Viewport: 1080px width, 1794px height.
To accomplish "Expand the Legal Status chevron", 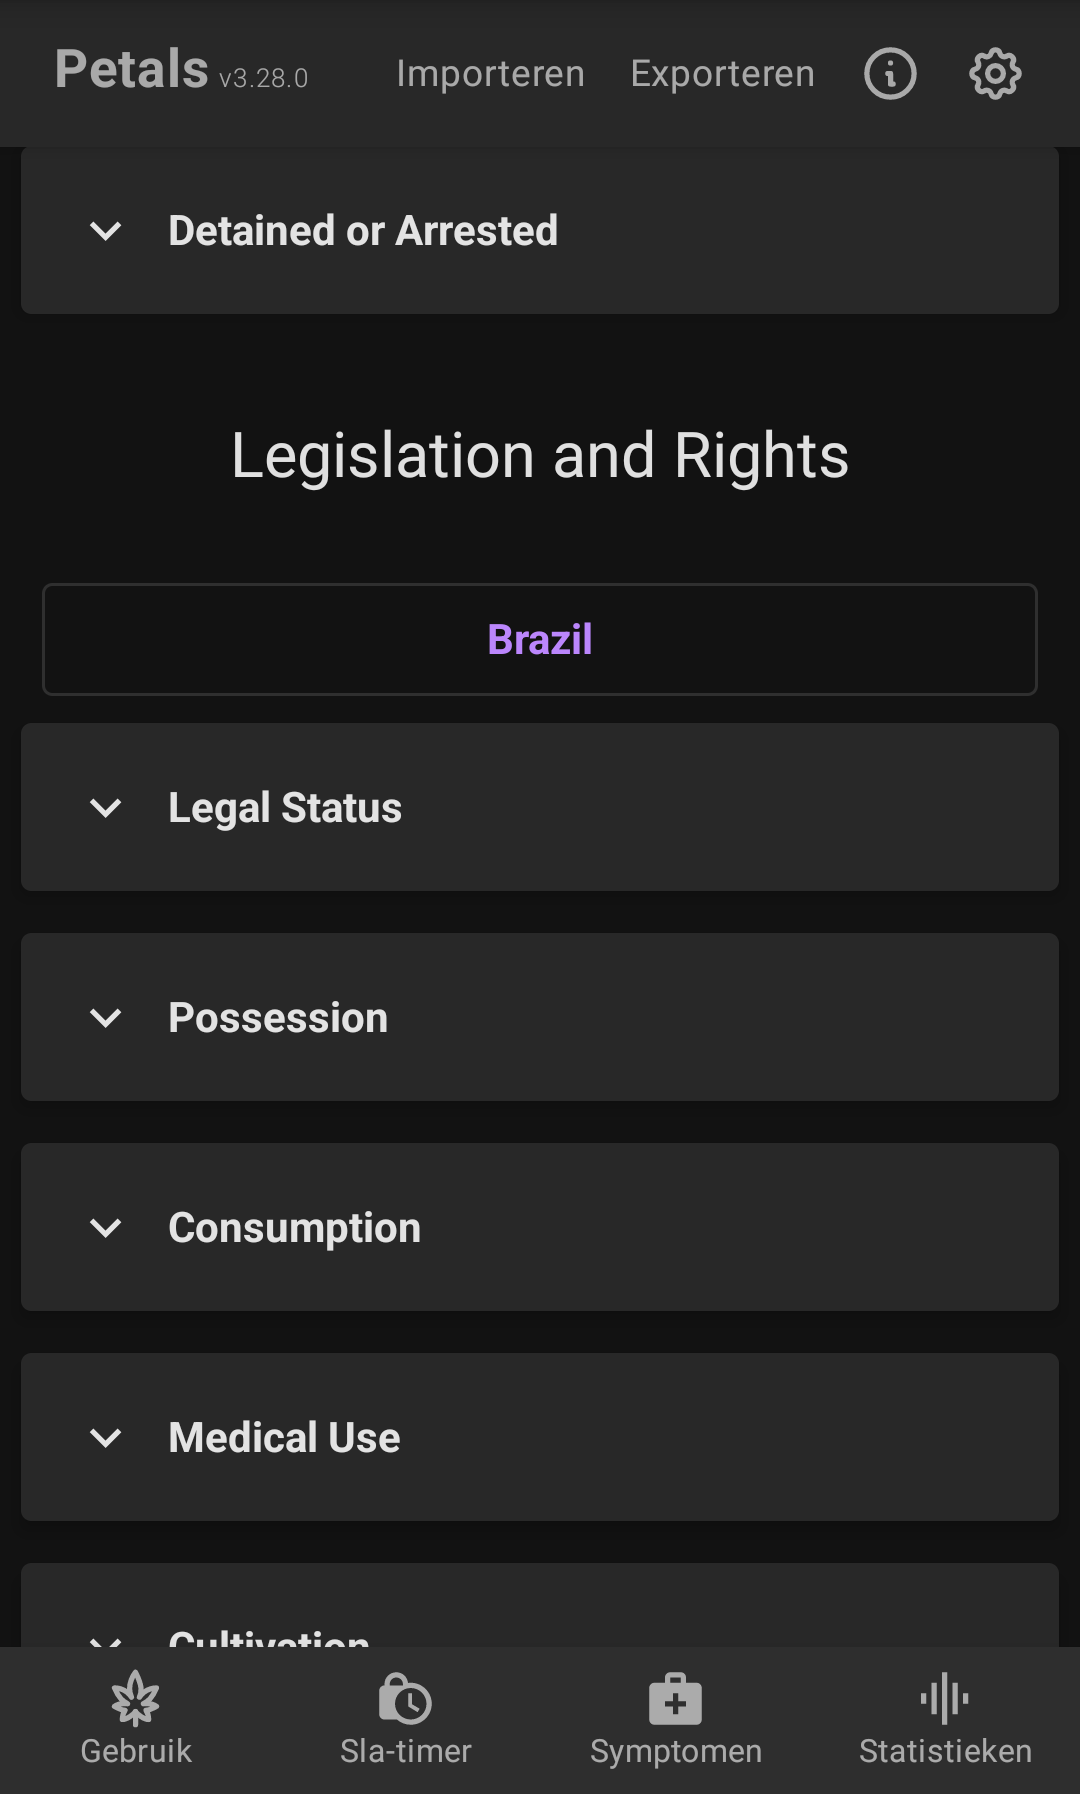I will pos(105,808).
